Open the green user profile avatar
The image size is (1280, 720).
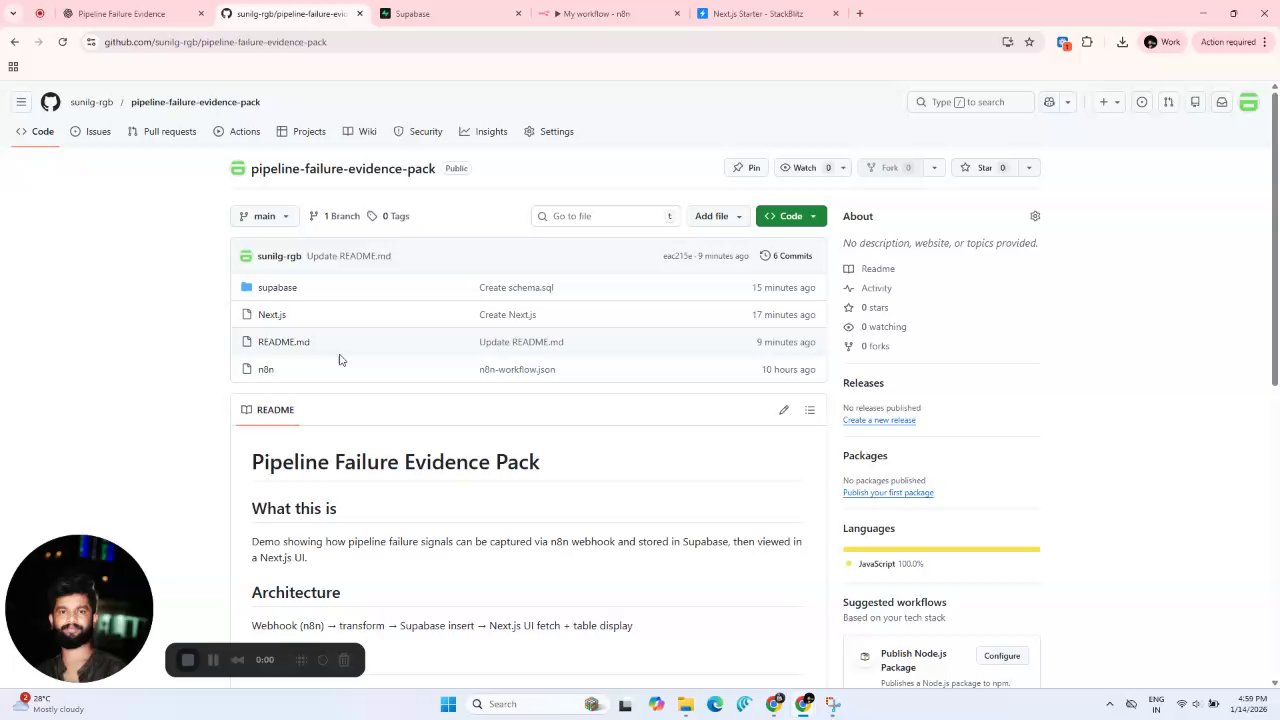1249,102
